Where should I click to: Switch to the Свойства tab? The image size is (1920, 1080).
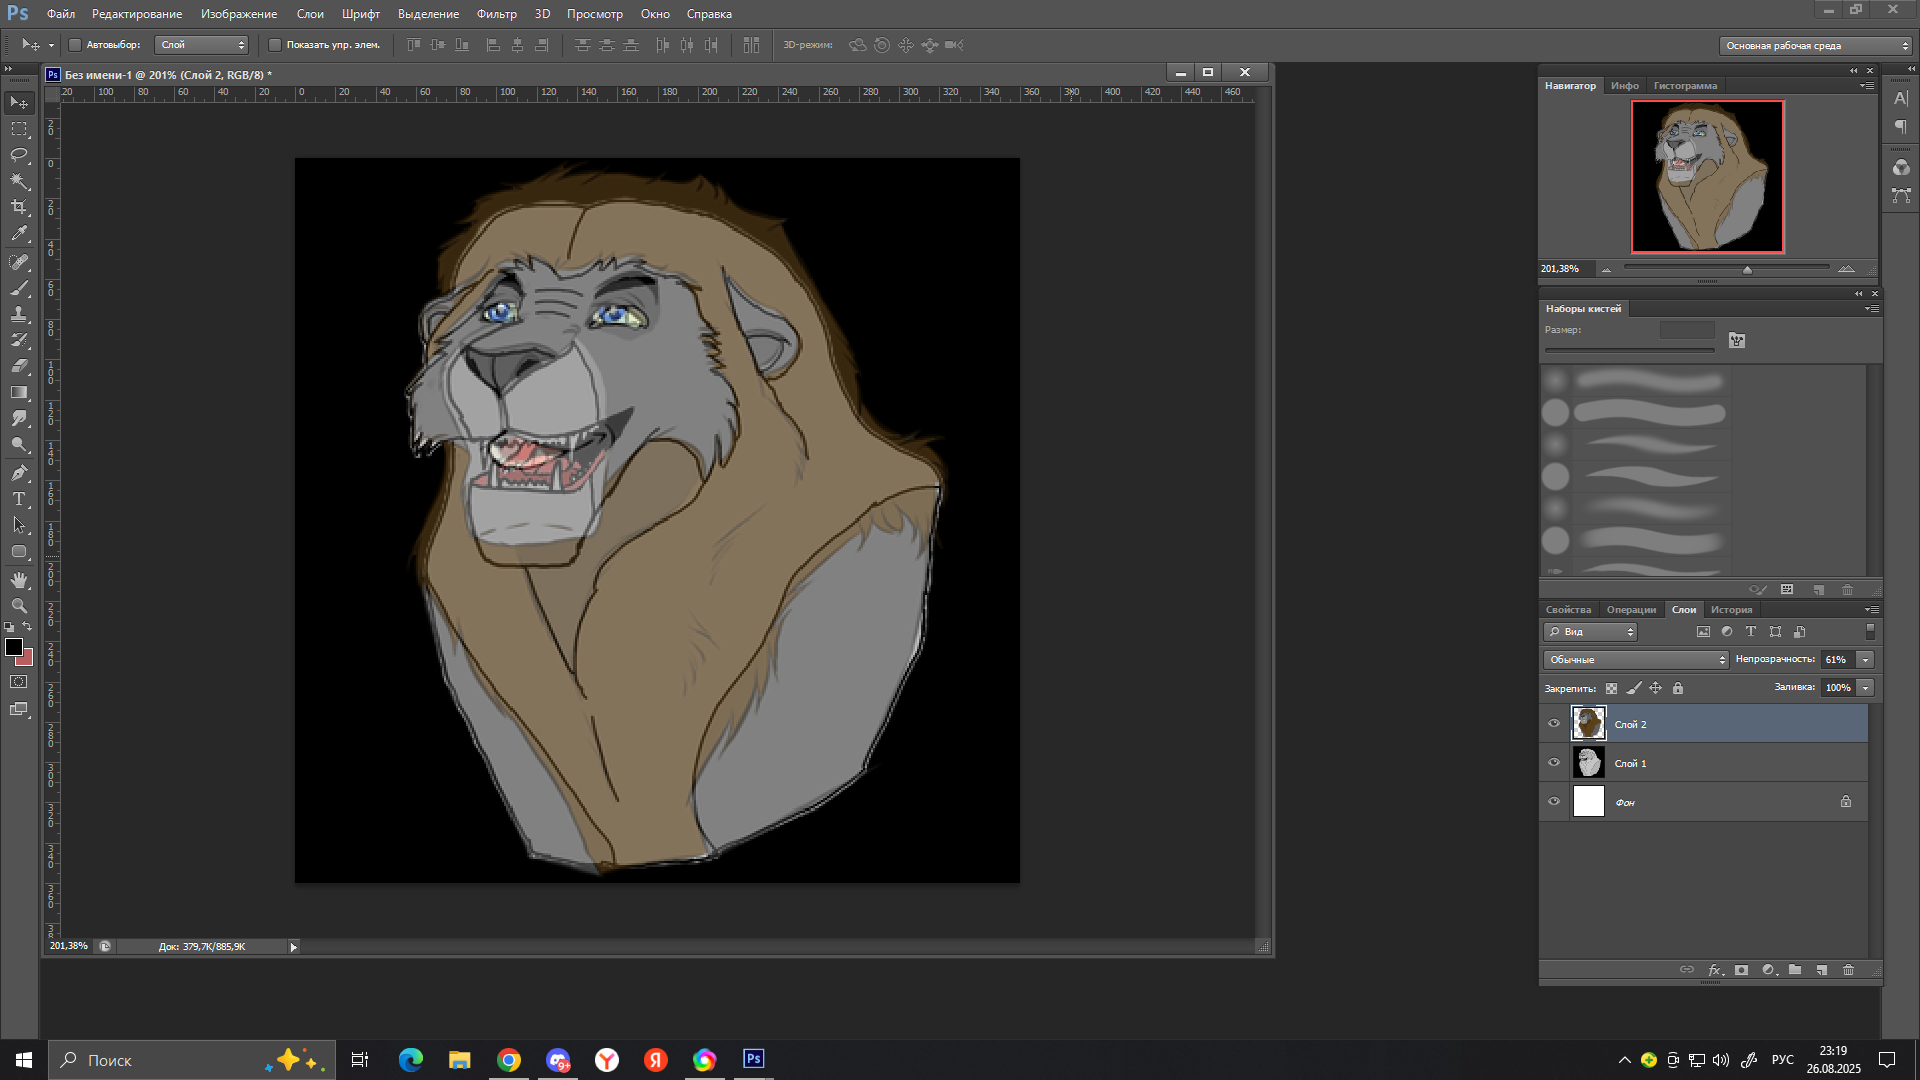1568,610
